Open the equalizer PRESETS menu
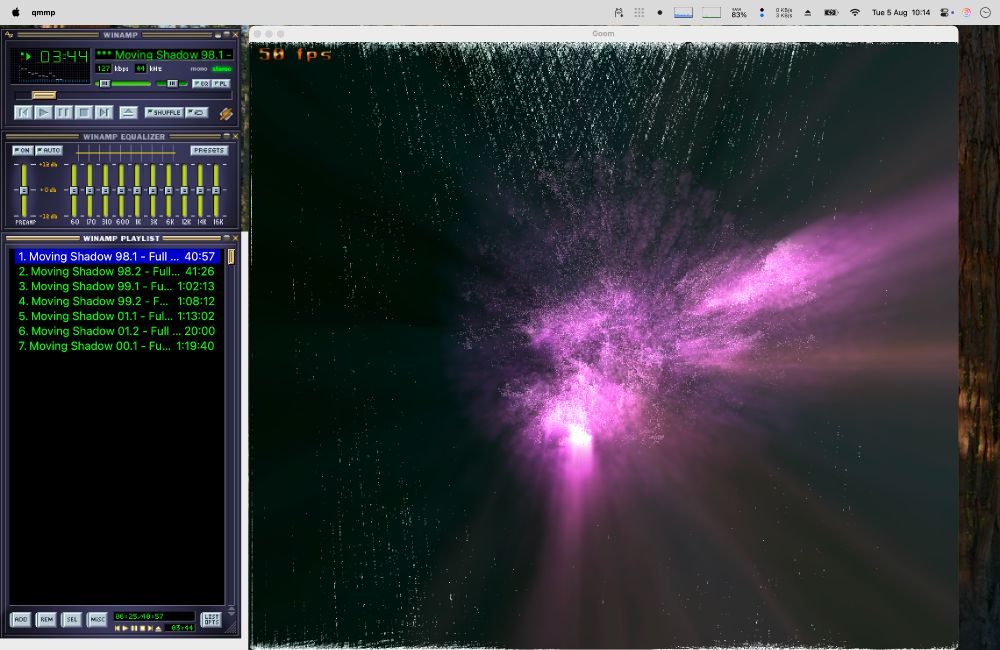Screen dimensions: 1000x650 209,150
